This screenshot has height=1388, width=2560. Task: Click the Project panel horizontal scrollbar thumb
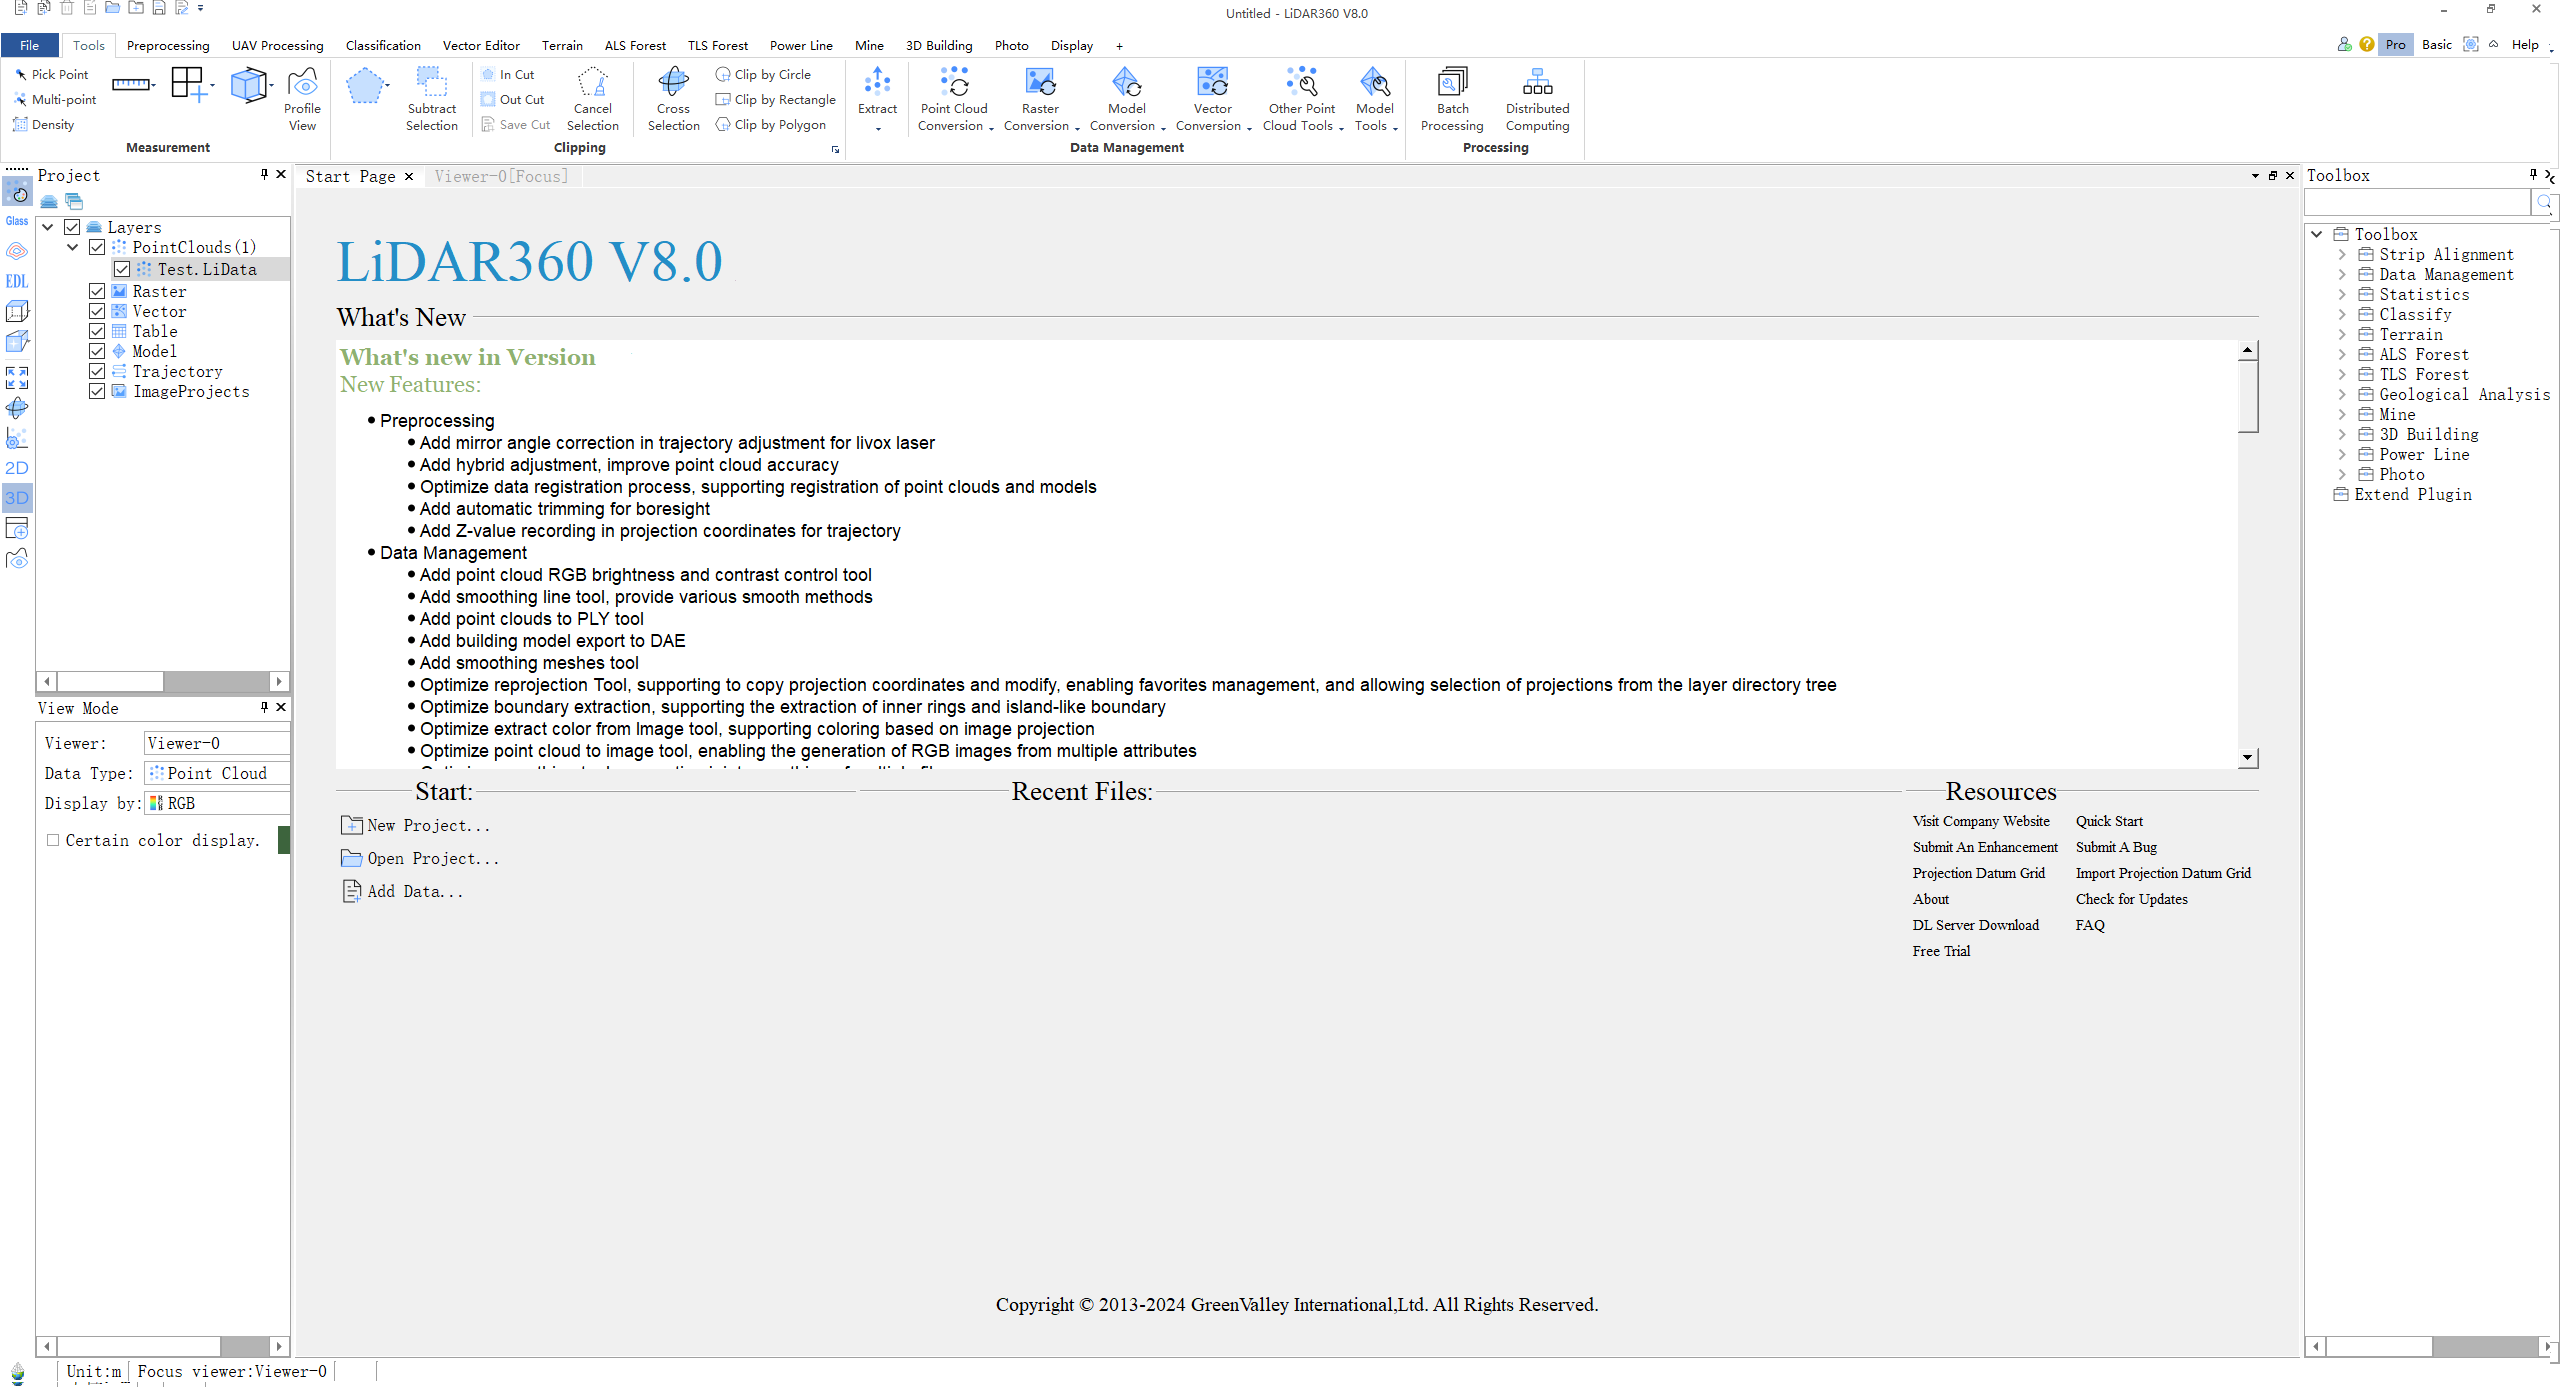click(110, 681)
